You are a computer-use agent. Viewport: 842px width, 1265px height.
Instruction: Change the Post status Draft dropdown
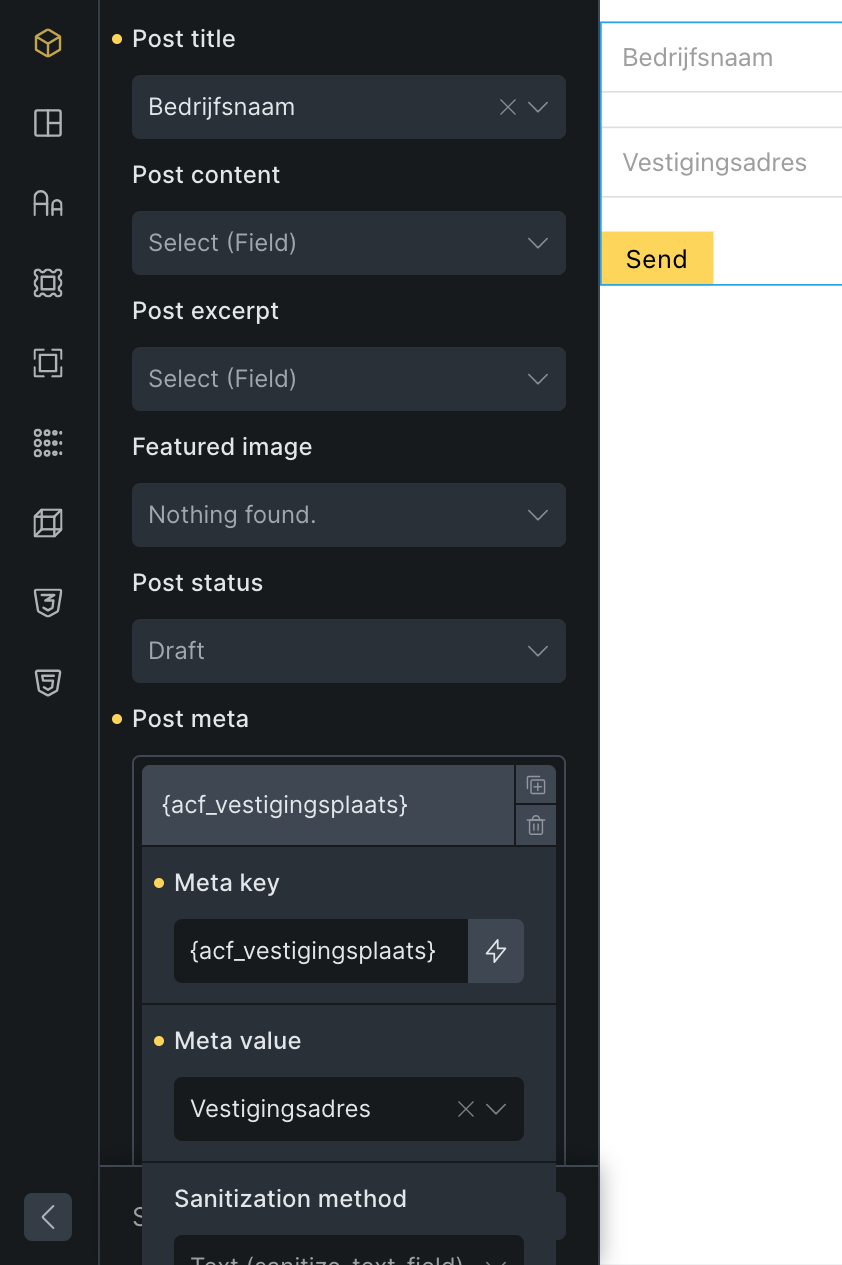[x=348, y=651]
